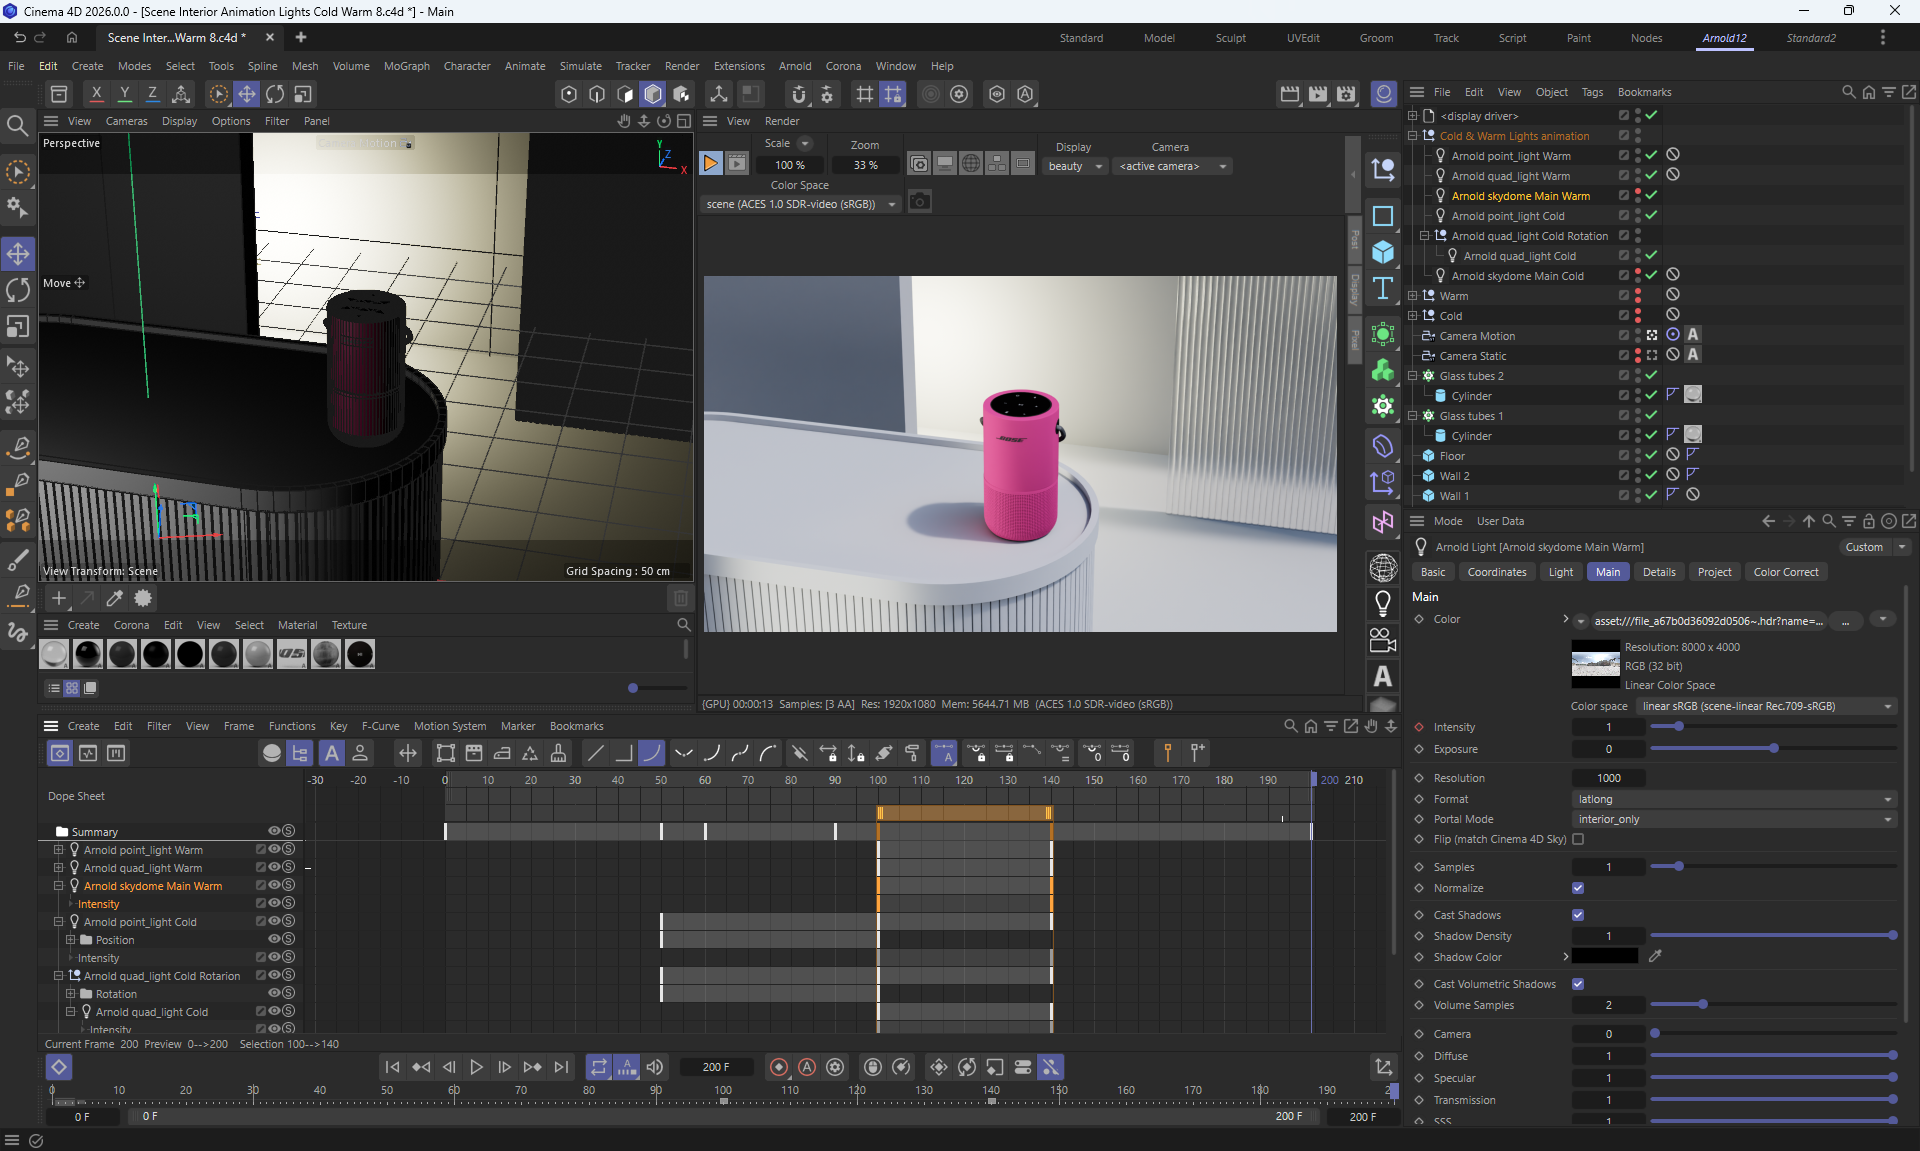The height and width of the screenshot is (1151, 1920).
Task: Click Play Forwards in the timeline controls
Action: (476, 1067)
